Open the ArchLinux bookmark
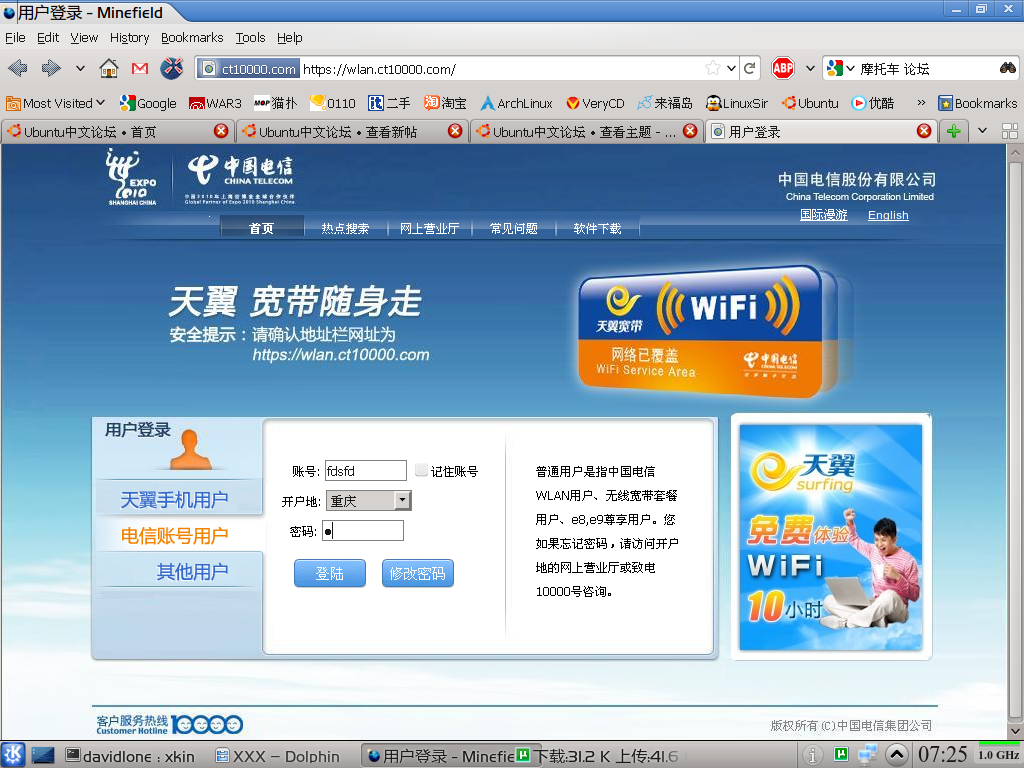The height and width of the screenshot is (768, 1024). [516, 103]
